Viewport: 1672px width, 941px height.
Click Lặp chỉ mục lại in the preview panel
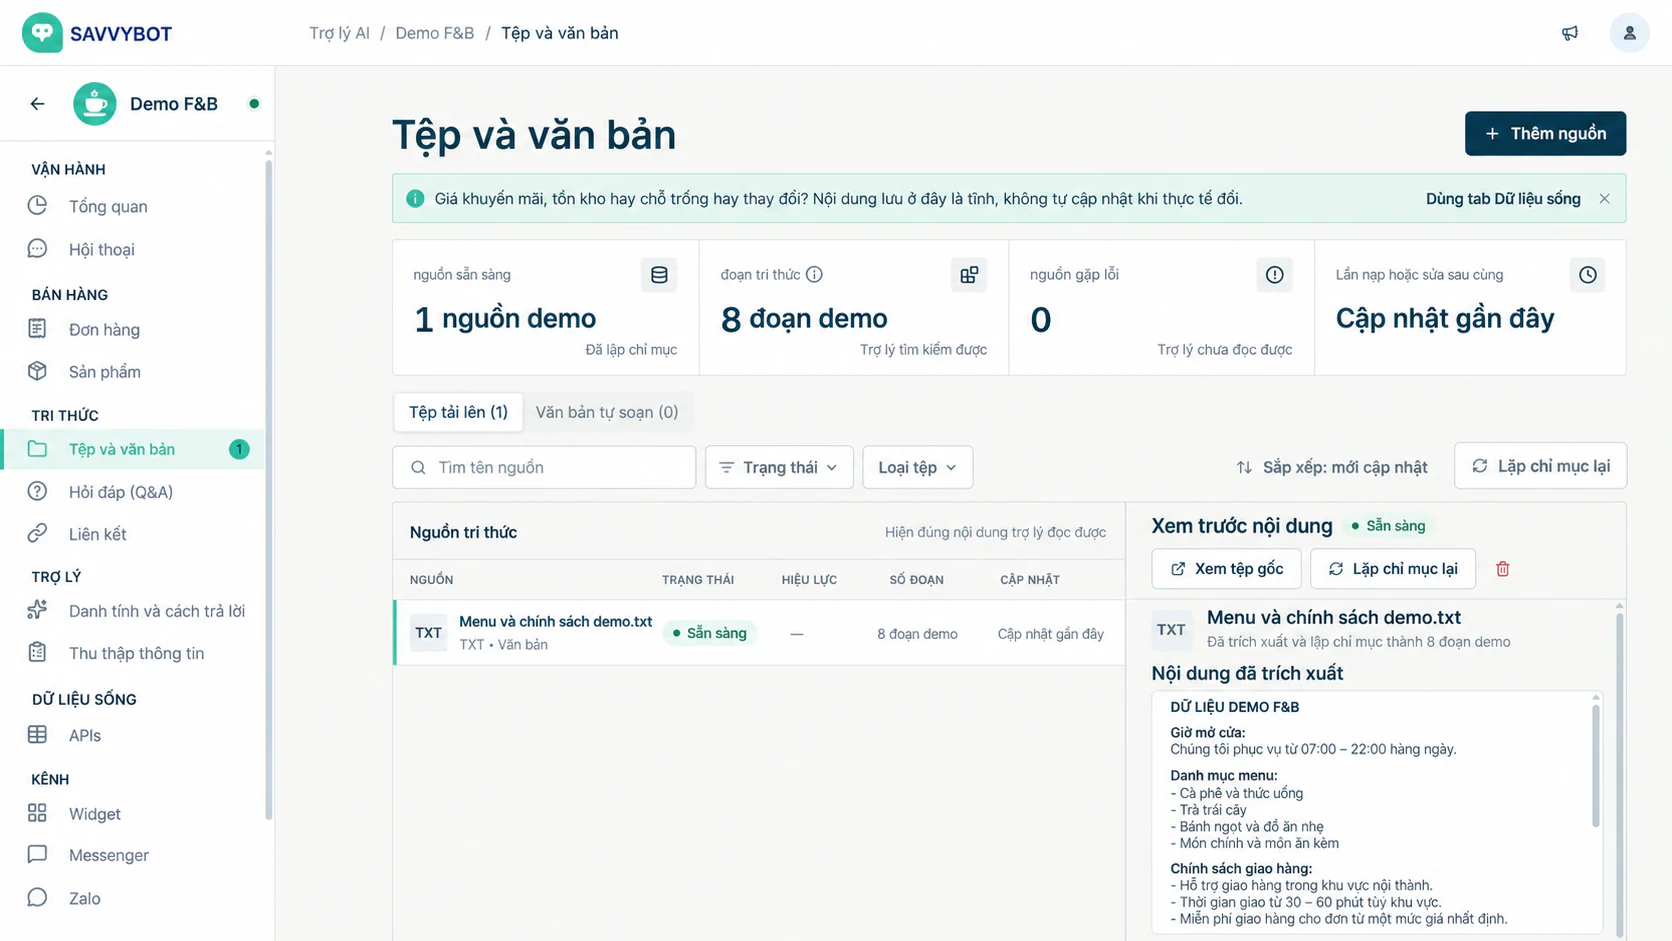[1393, 569]
